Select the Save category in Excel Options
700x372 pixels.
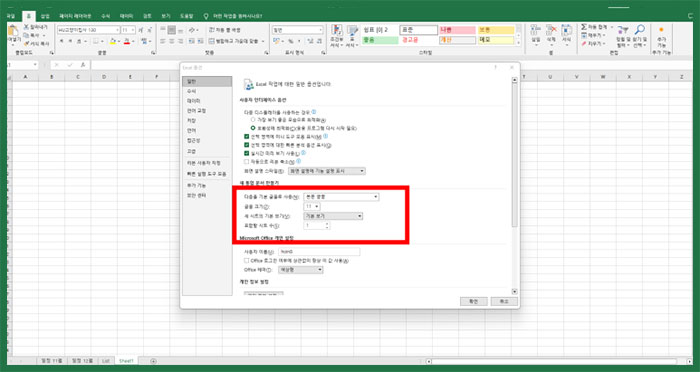207,121
